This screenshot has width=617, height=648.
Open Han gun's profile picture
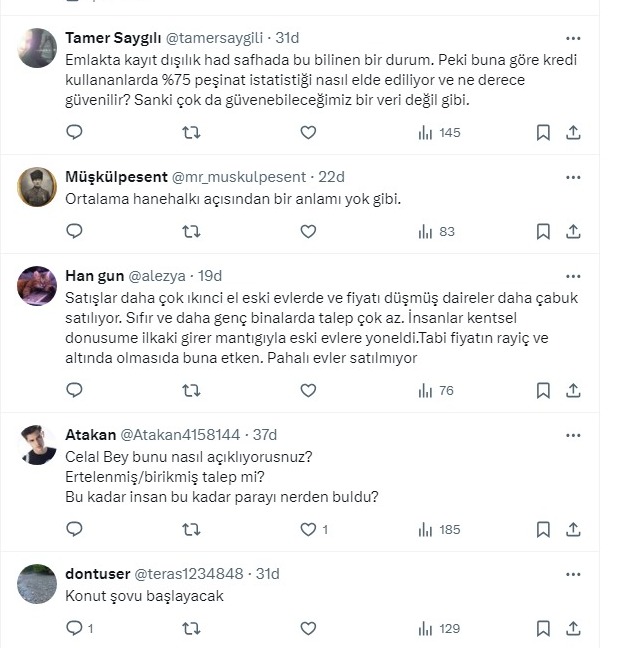point(37,286)
